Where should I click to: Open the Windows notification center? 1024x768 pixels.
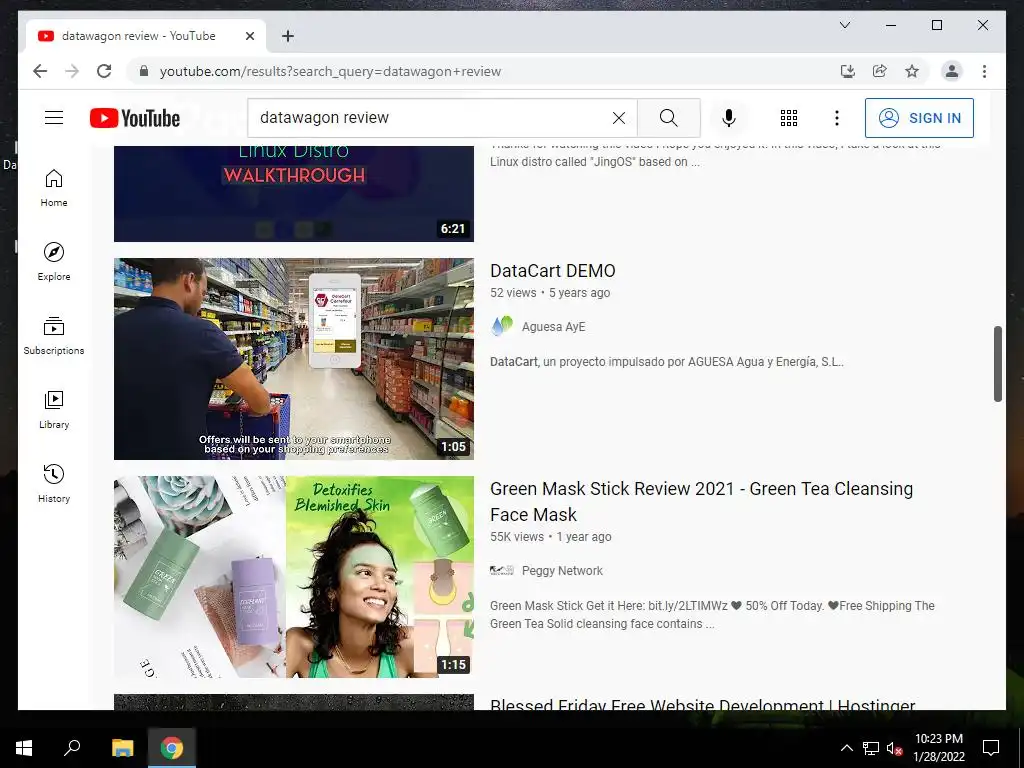pyautogui.click(x=991, y=748)
